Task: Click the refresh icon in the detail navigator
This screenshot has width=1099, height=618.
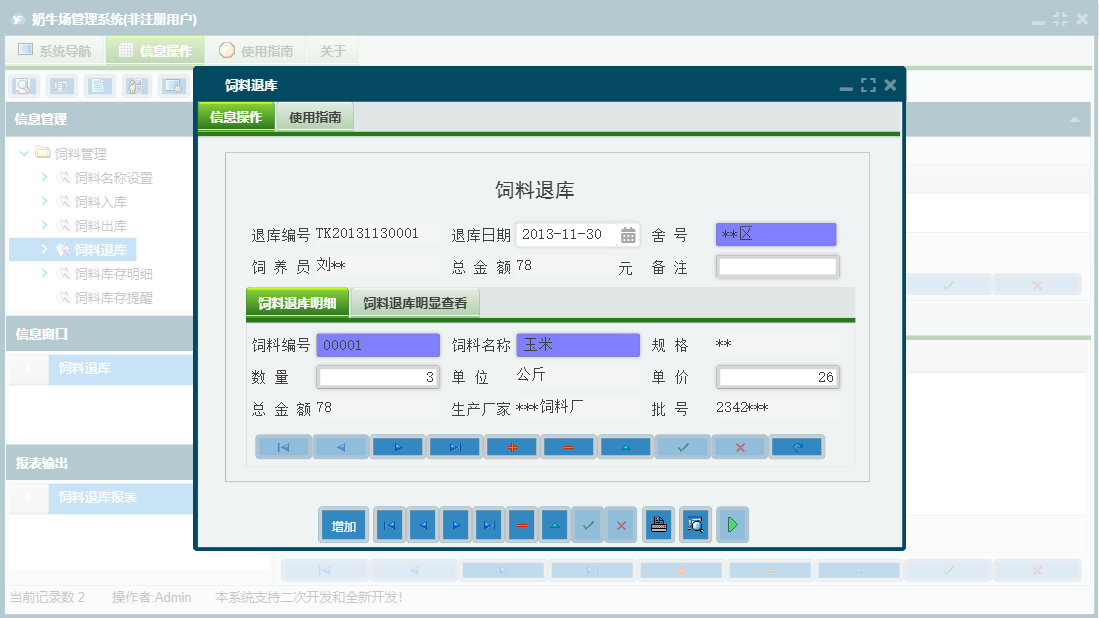Action: [797, 447]
